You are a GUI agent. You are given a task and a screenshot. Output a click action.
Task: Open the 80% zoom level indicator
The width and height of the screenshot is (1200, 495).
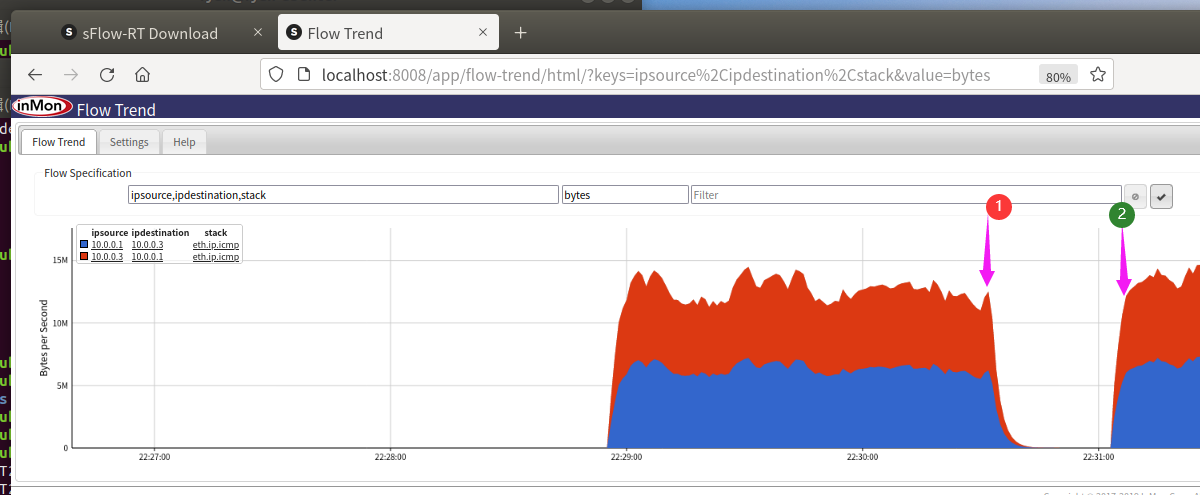(x=1057, y=76)
